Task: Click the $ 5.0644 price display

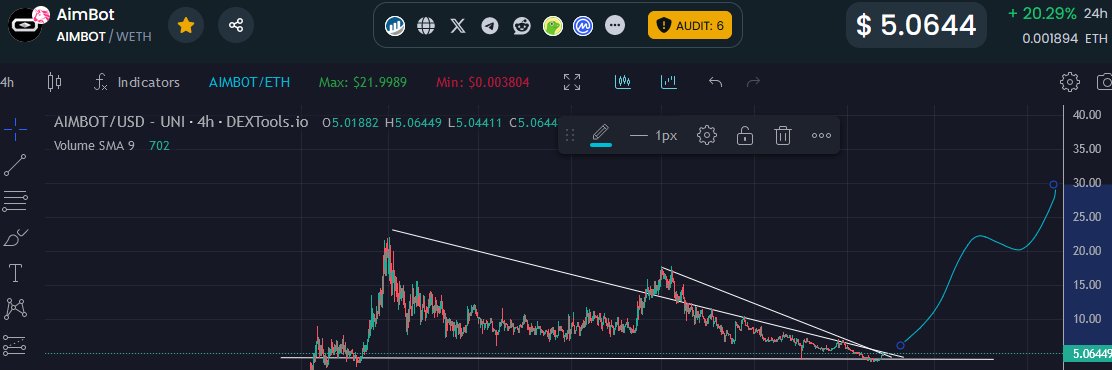Action: click(x=916, y=26)
